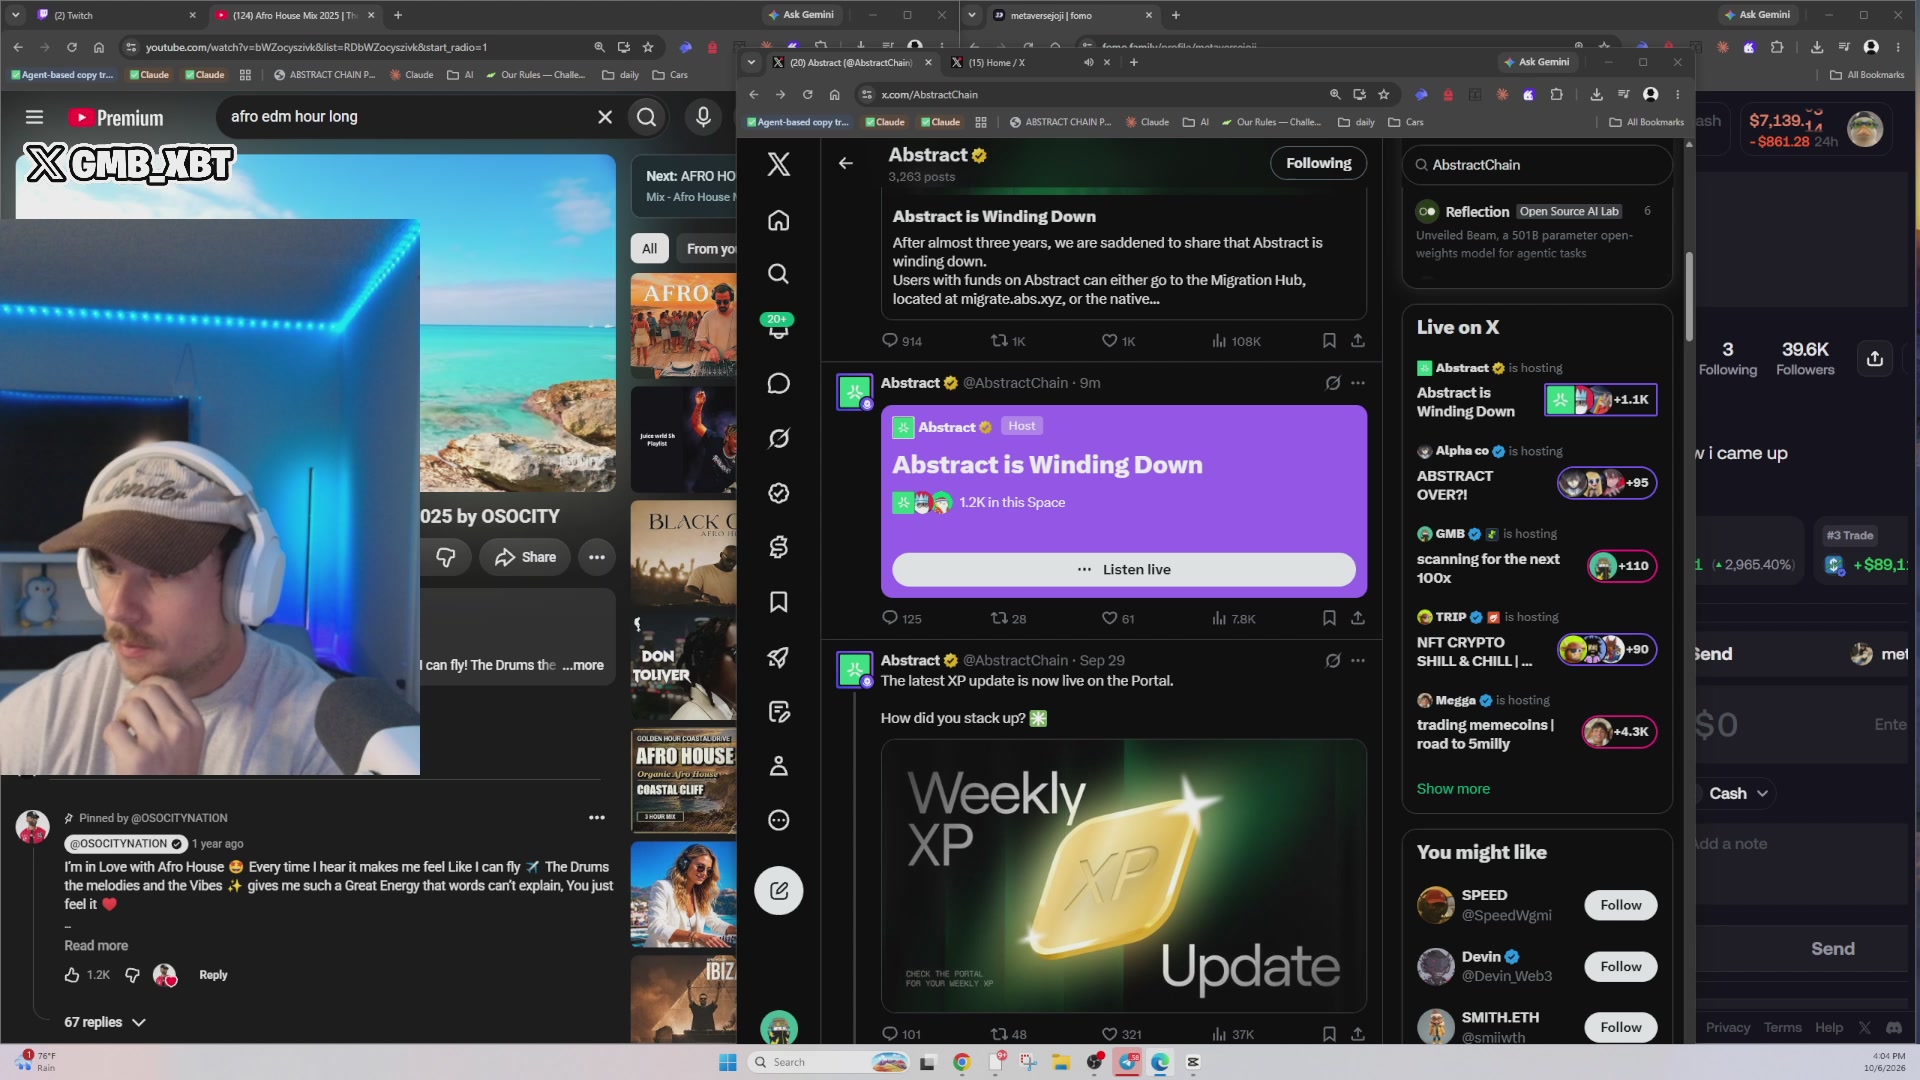1920x1080 pixels.
Task: Expand video description with ...more
Action: 584,665
